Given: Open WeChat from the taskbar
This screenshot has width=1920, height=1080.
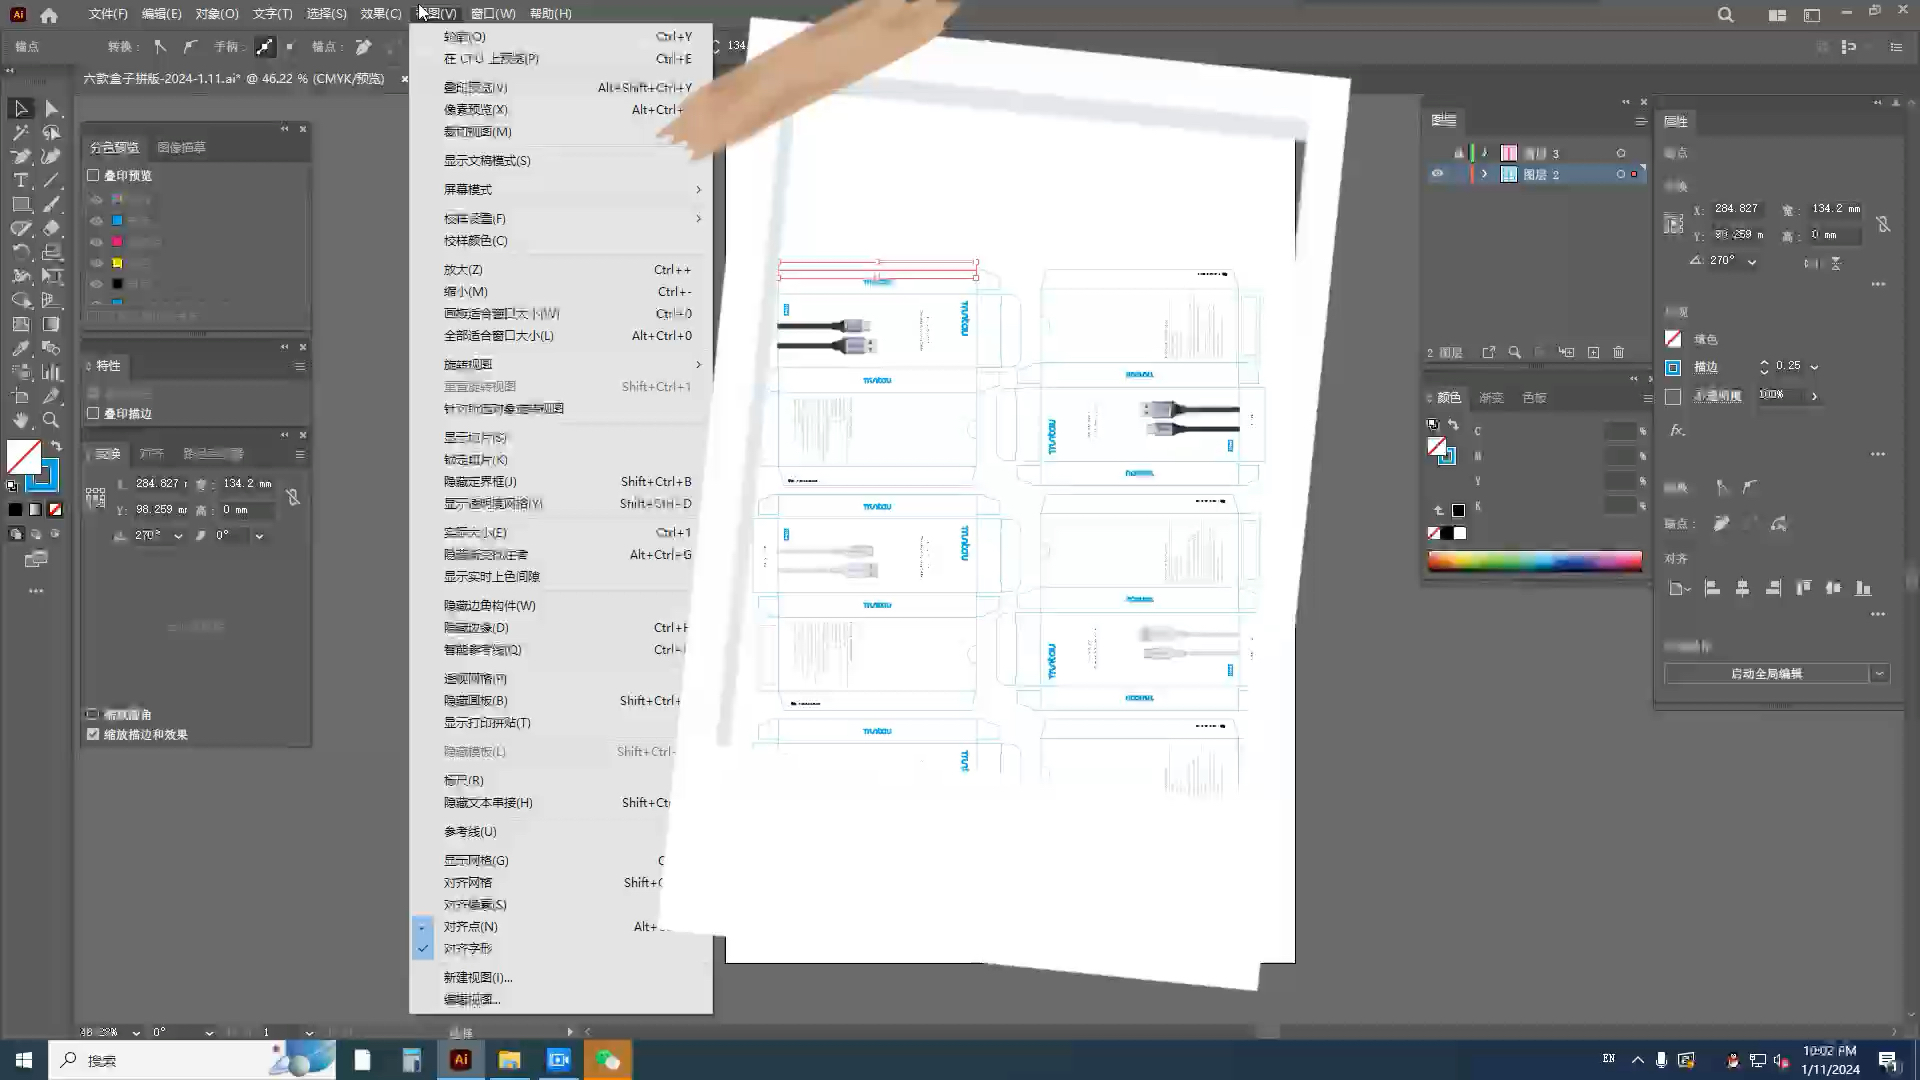Looking at the screenshot, I should click(608, 1060).
